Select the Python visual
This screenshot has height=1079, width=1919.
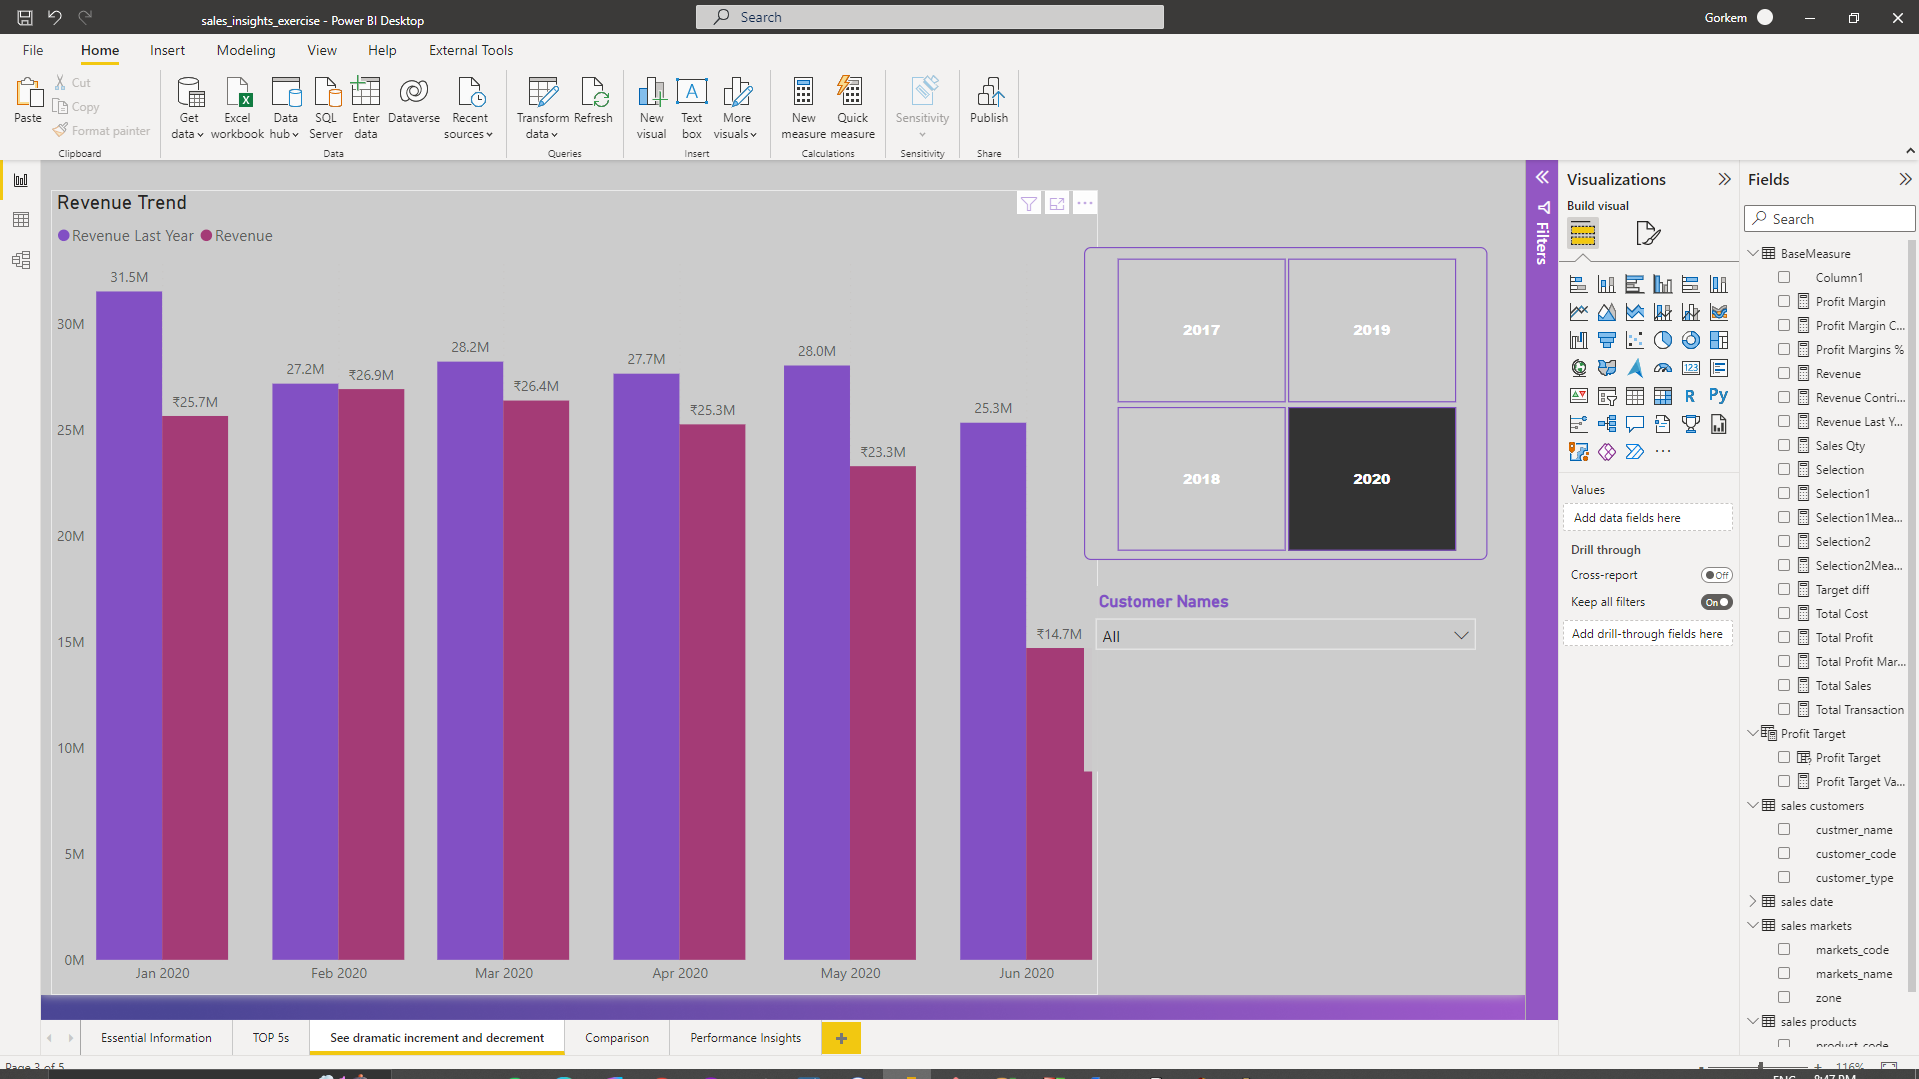[x=1718, y=396]
